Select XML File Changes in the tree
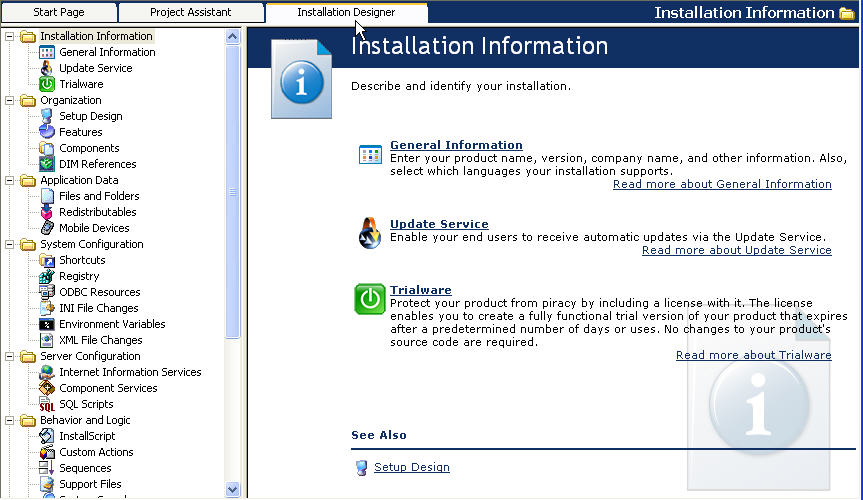The width and height of the screenshot is (863, 500). coord(100,340)
